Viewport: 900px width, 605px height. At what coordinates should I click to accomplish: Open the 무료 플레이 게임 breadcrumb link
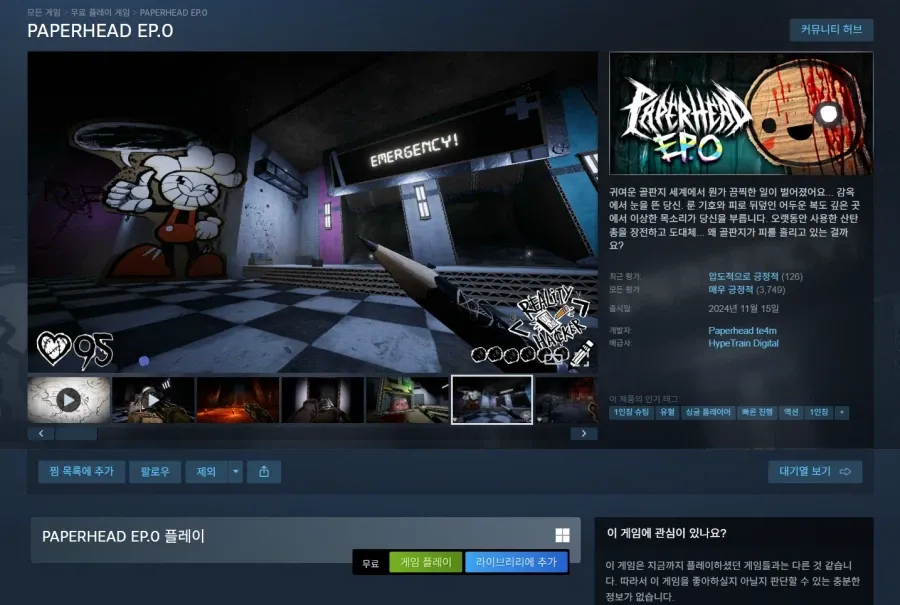coord(100,12)
